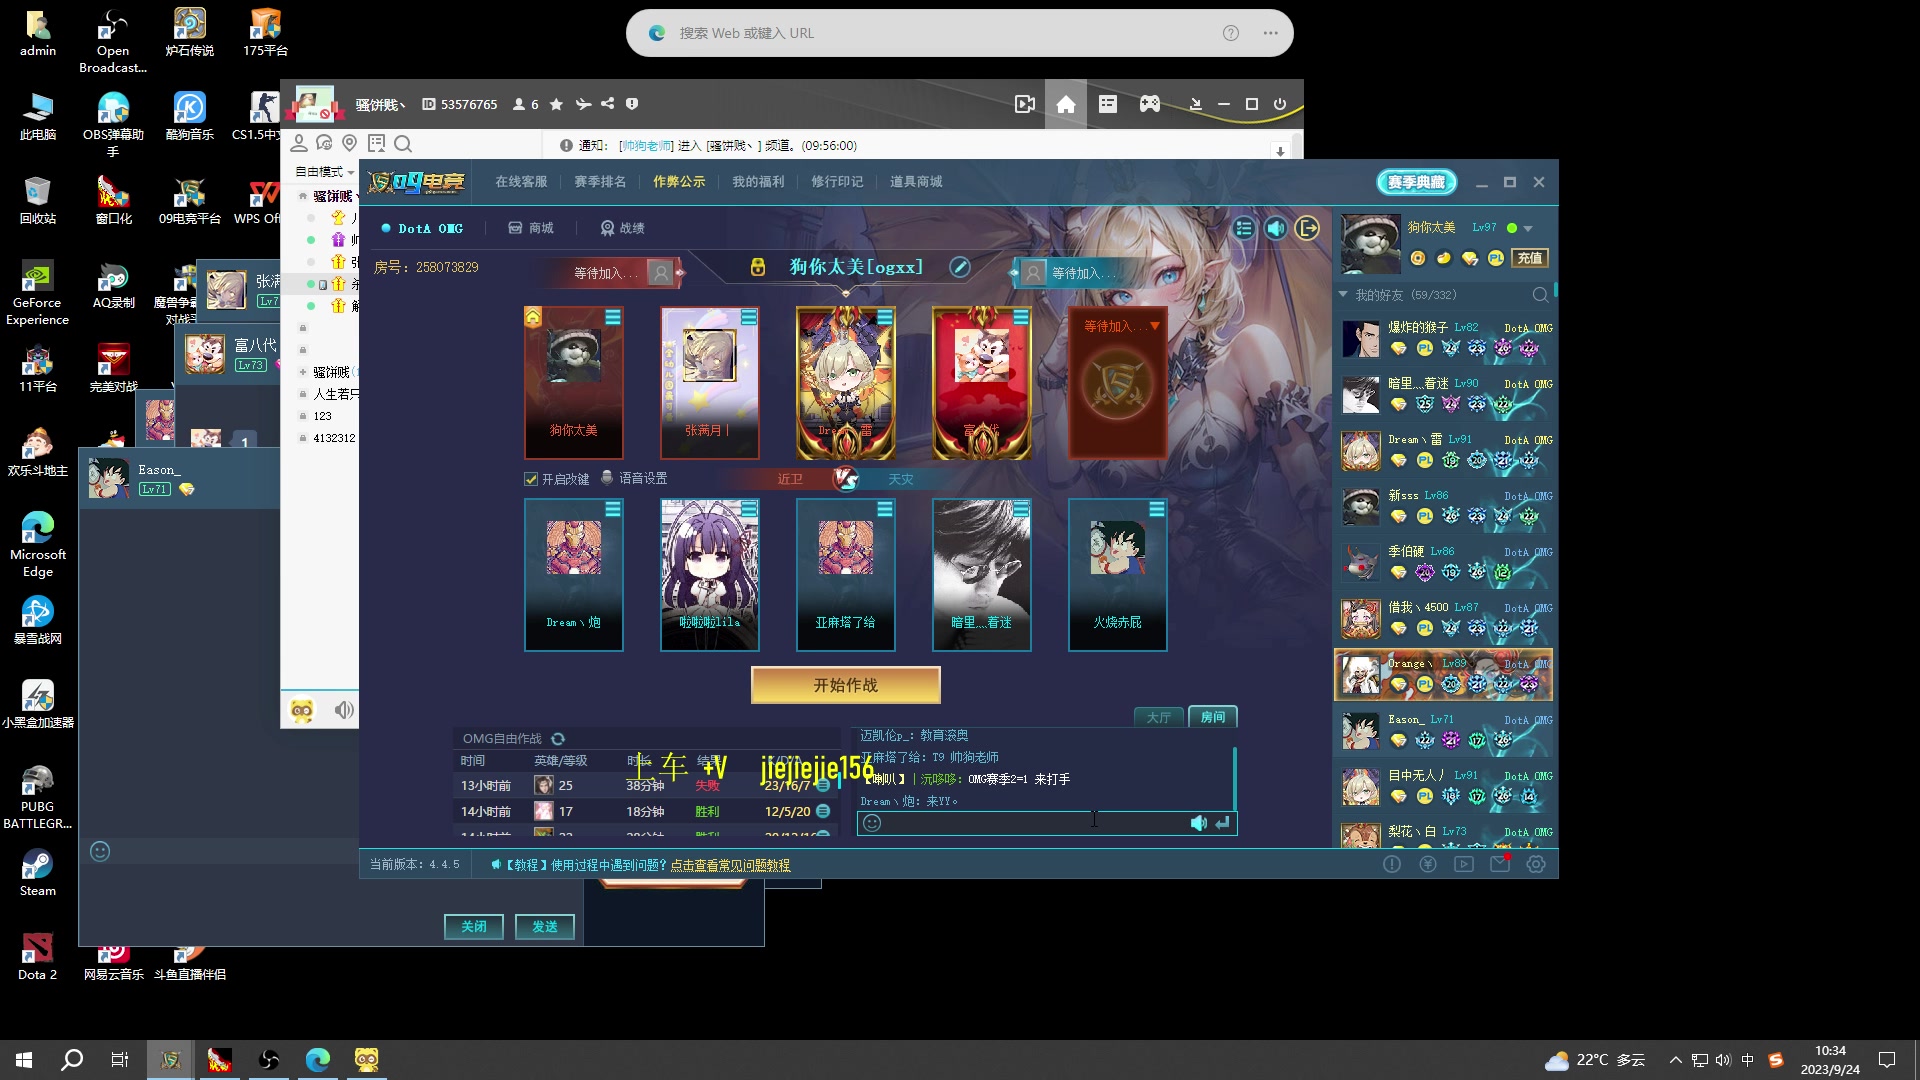Open volume speaker in YY window bottom
This screenshot has width=1920, height=1080.
pyautogui.click(x=344, y=710)
